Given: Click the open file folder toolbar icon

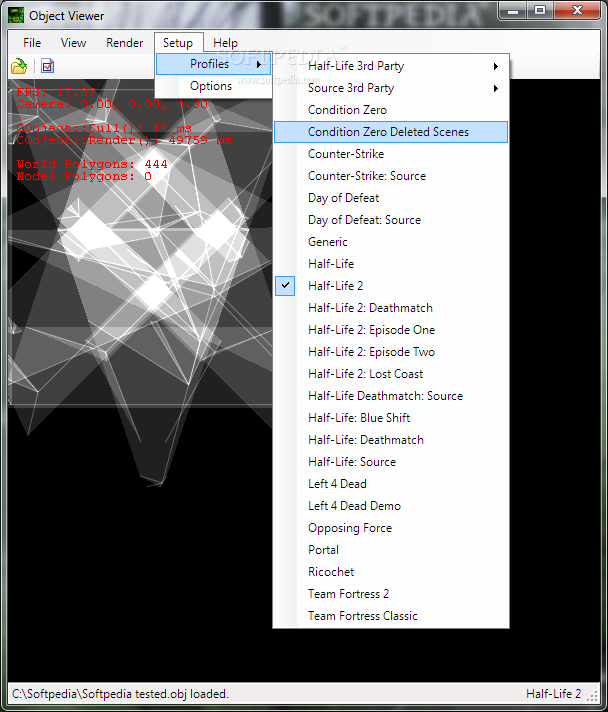Looking at the screenshot, I should (19, 66).
